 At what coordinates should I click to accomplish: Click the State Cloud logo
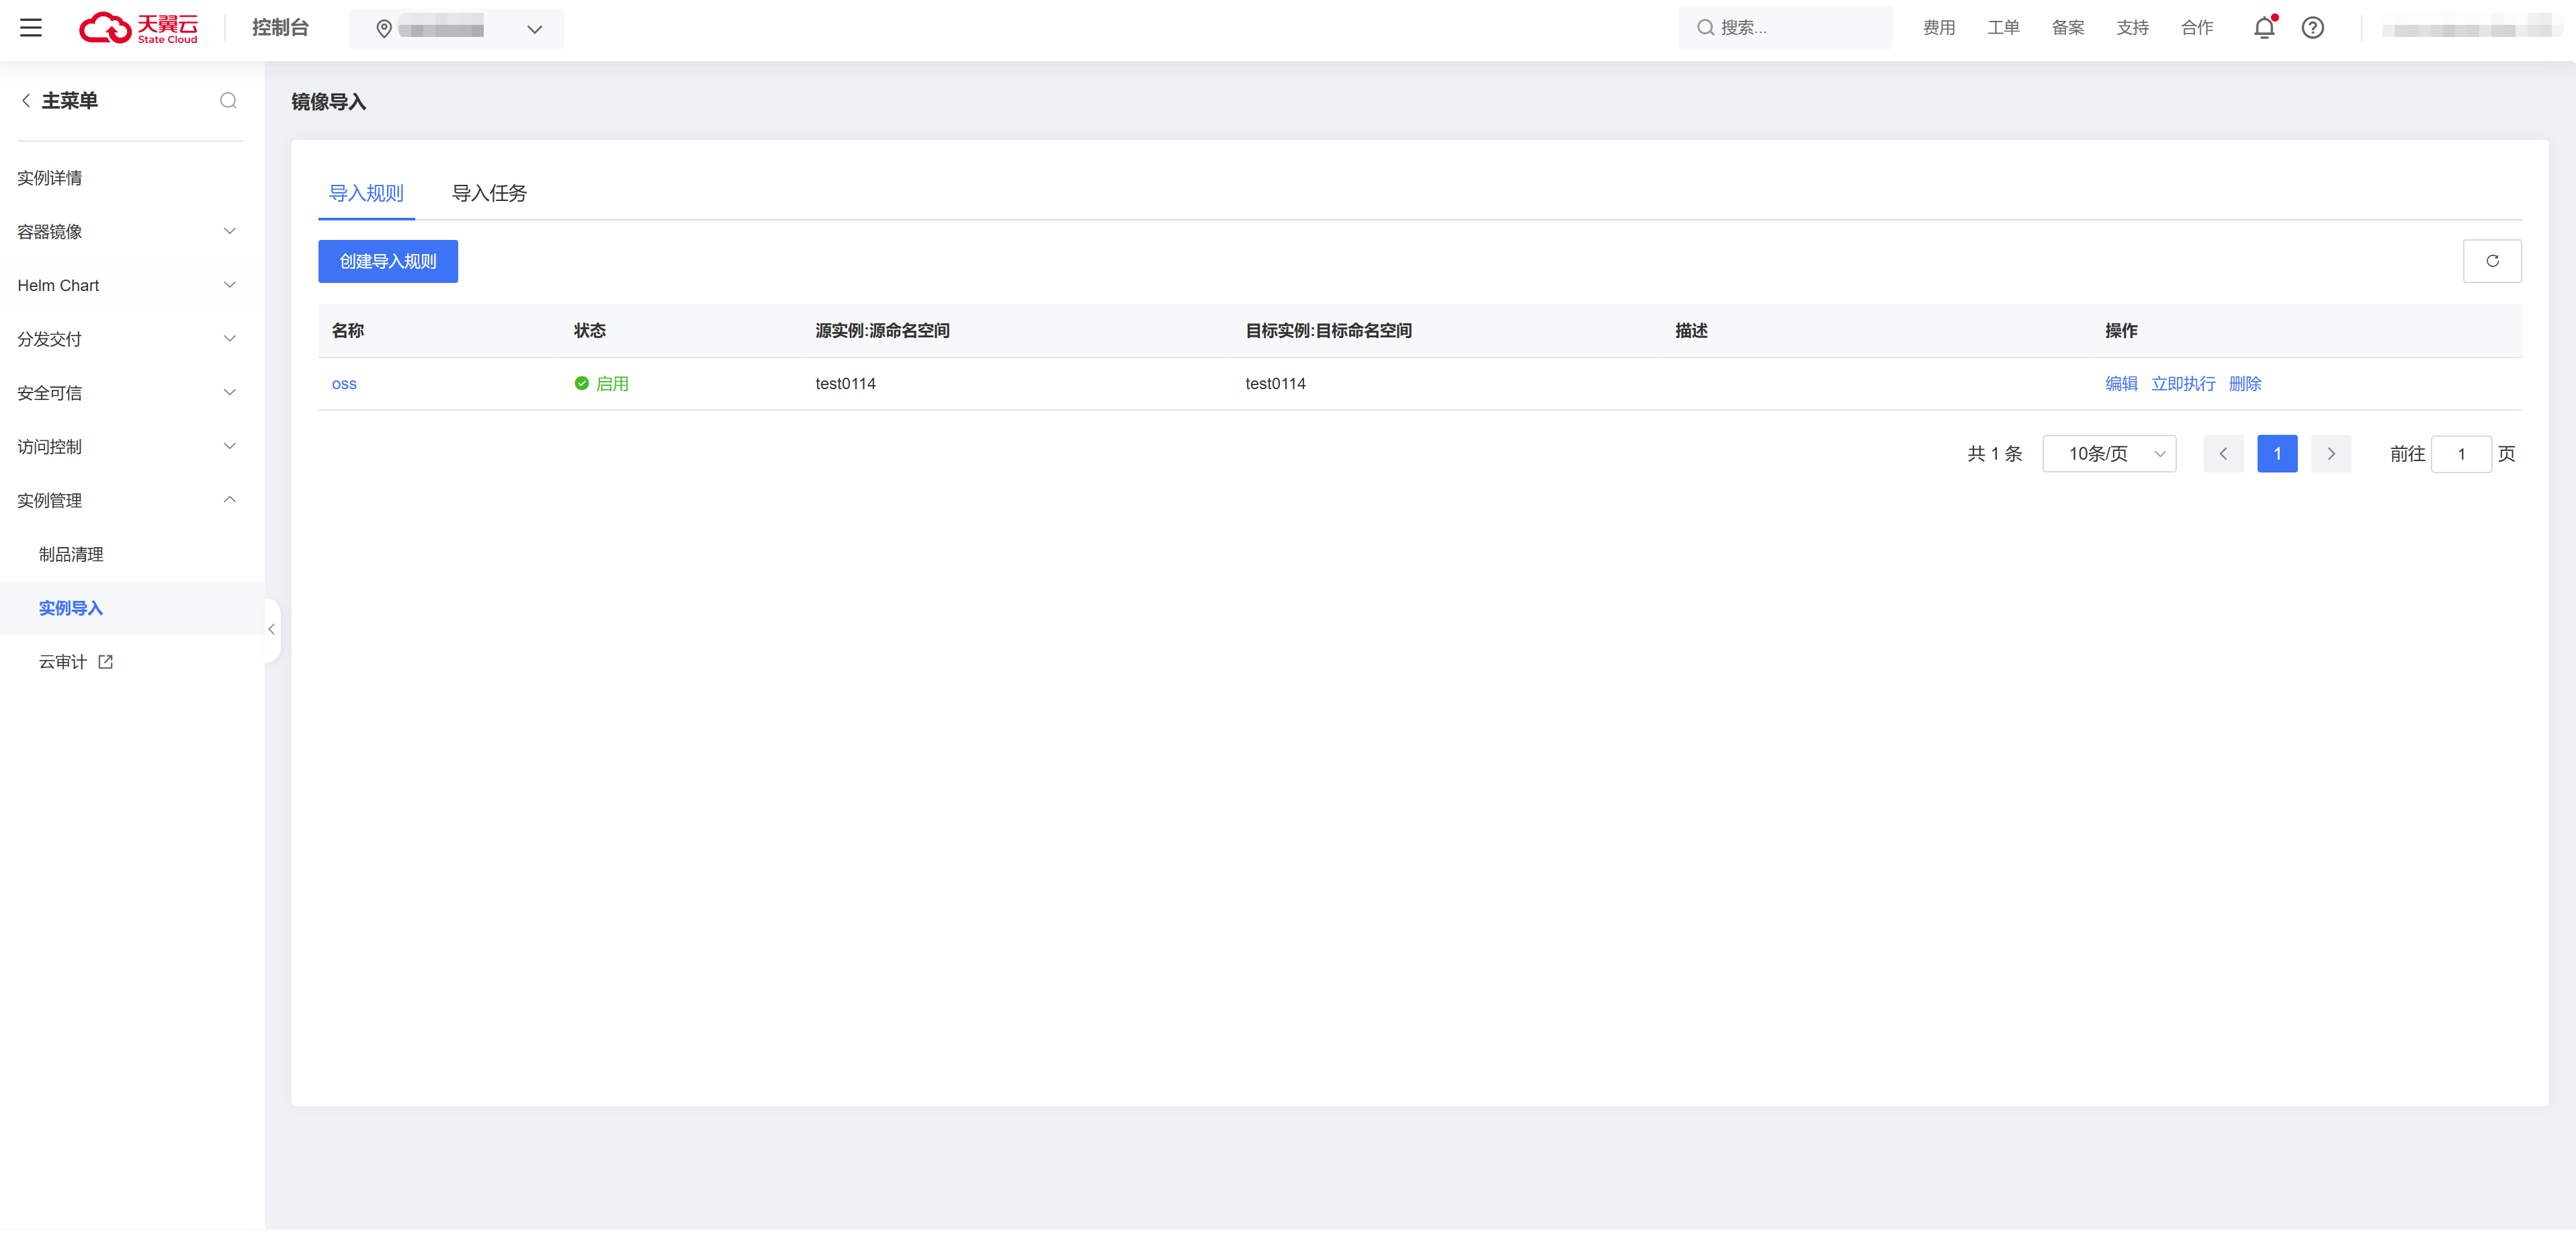point(139,28)
